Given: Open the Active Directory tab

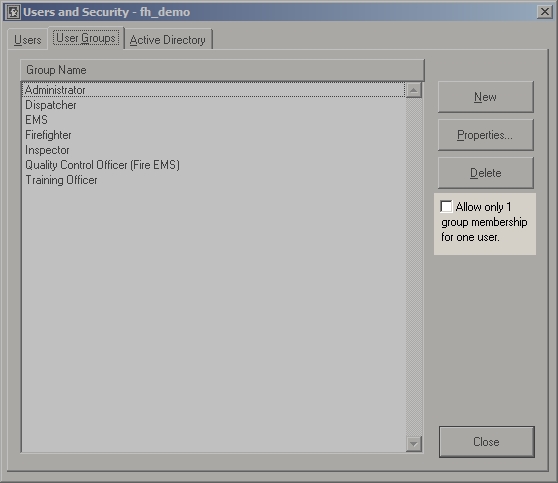Looking at the screenshot, I should click(x=168, y=40).
